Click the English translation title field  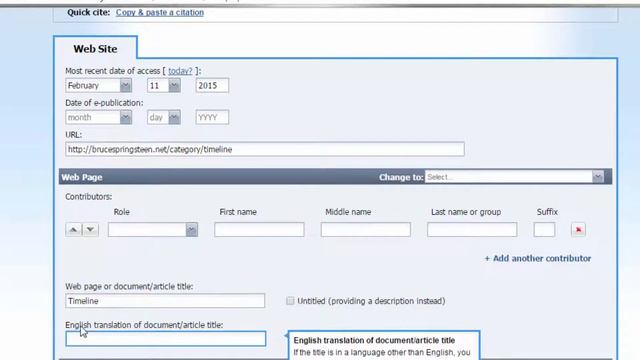(166, 339)
